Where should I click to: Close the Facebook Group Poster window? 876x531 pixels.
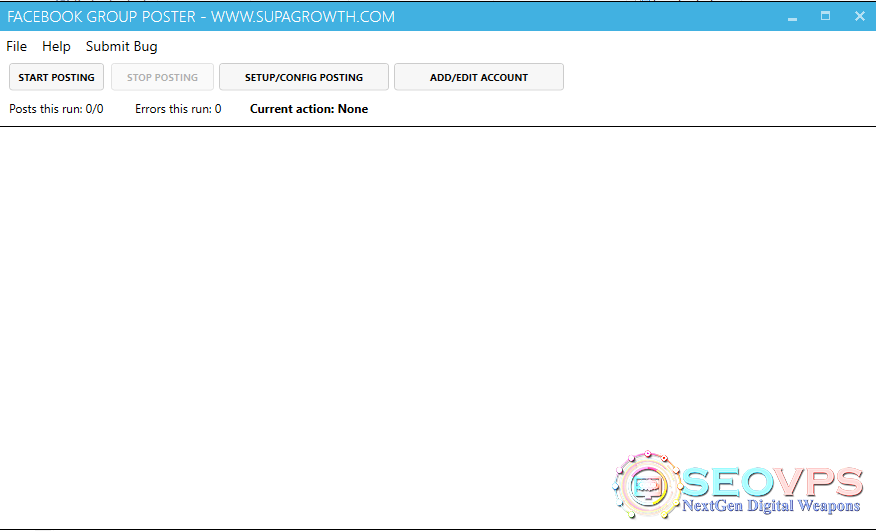coord(860,16)
